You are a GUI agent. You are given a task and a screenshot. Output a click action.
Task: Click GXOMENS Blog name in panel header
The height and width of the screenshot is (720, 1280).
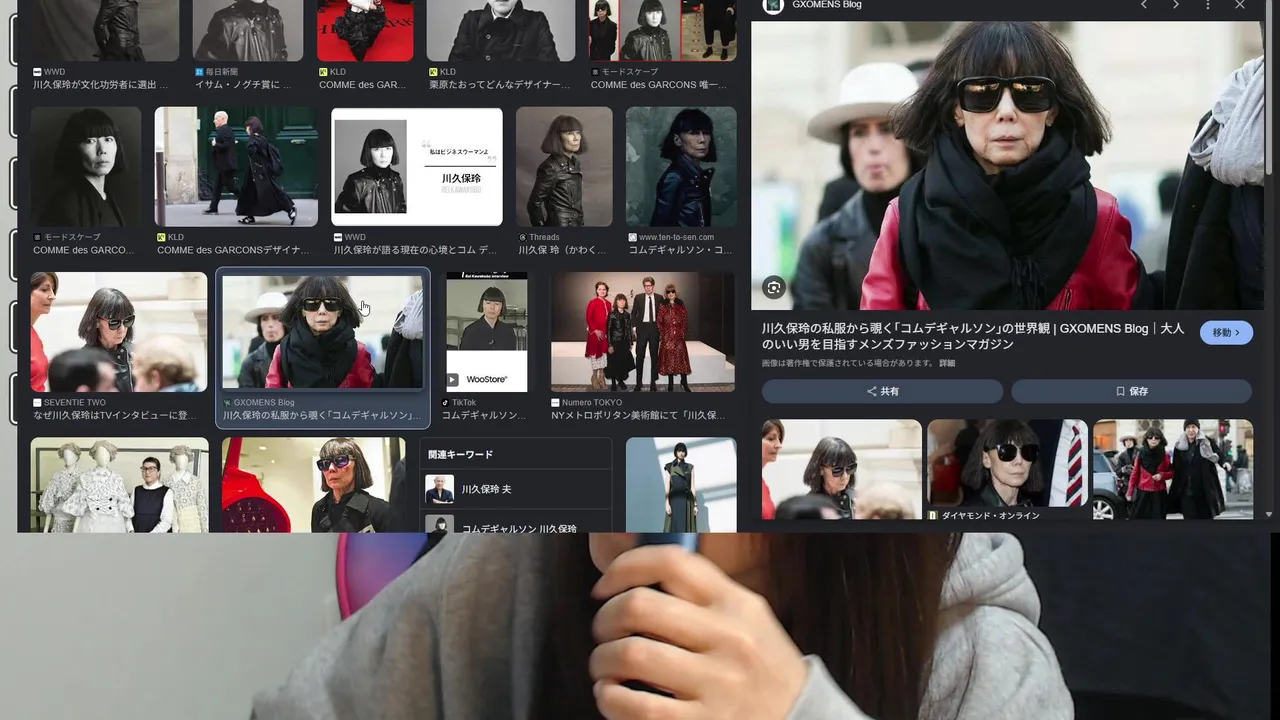point(827,5)
